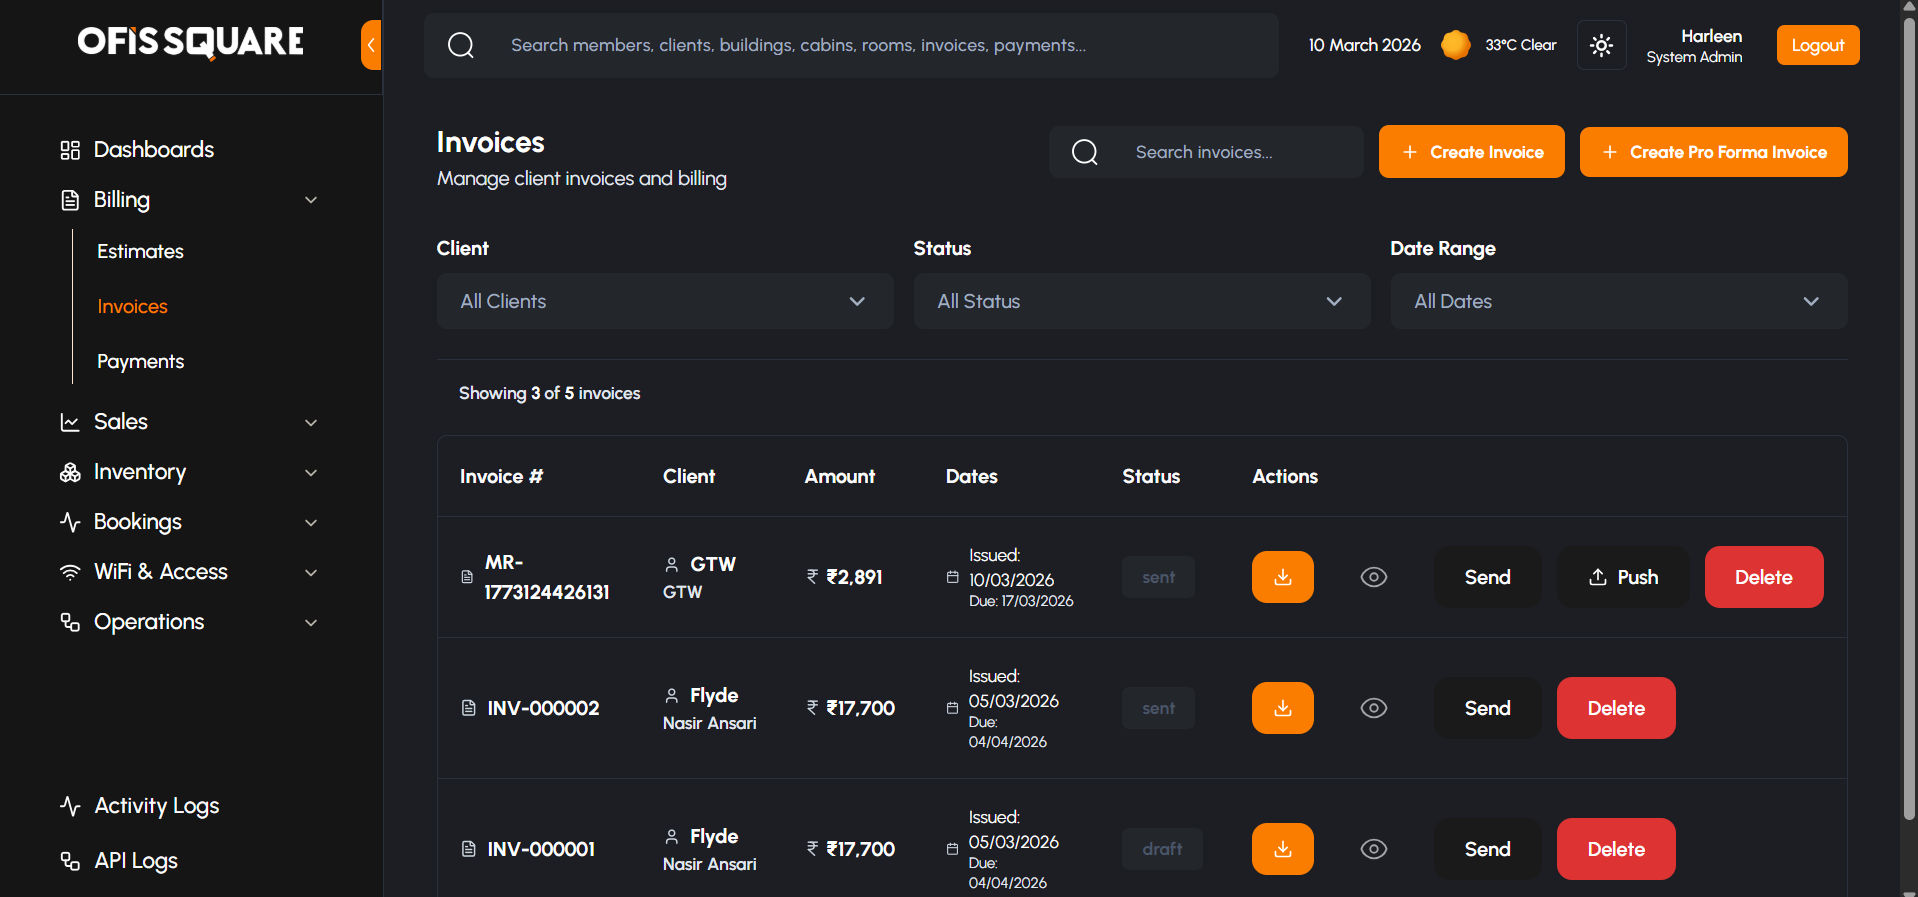The image size is (1918, 897).
Task: Click person icon next to GTW client
Action: pos(672,565)
